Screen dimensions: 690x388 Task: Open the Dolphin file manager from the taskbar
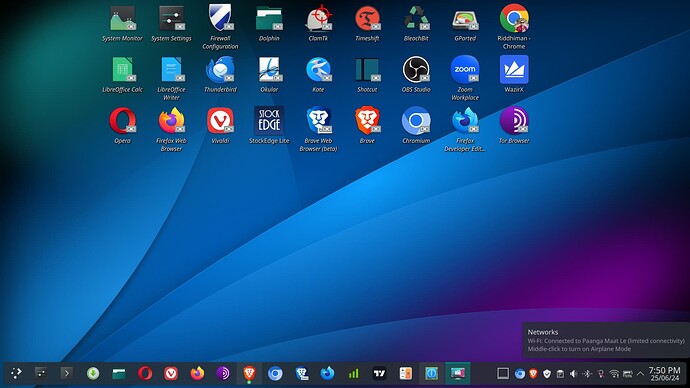click(x=119, y=373)
